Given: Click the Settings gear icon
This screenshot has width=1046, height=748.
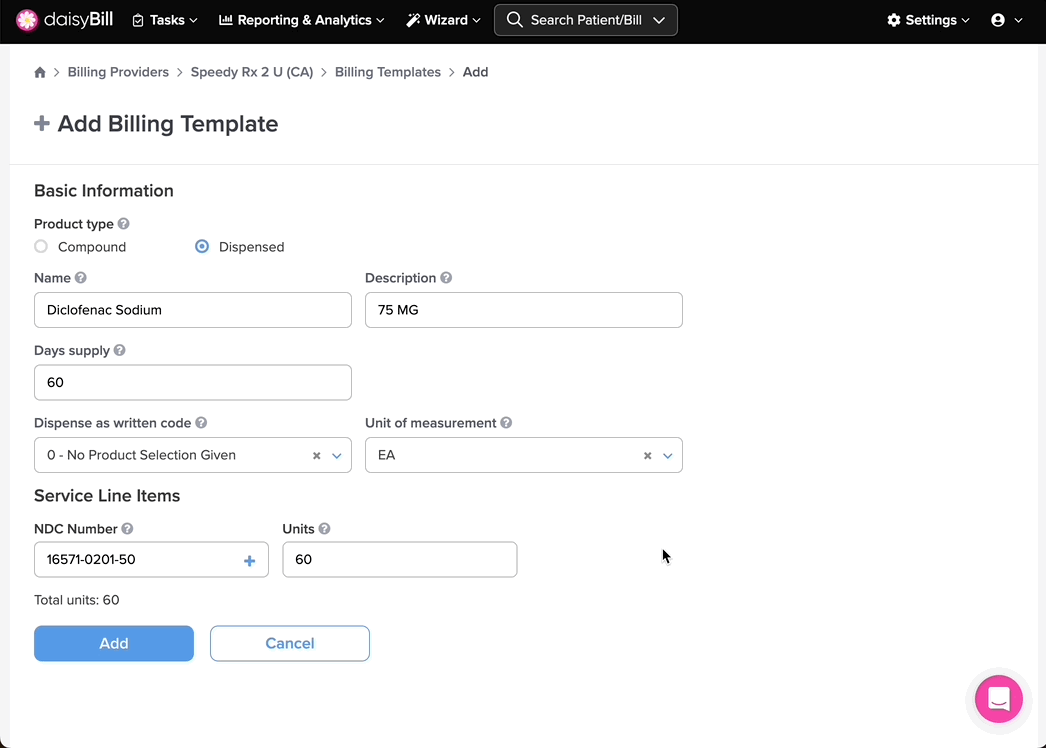Looking at the screenshot, I should (x=894, y=20).
